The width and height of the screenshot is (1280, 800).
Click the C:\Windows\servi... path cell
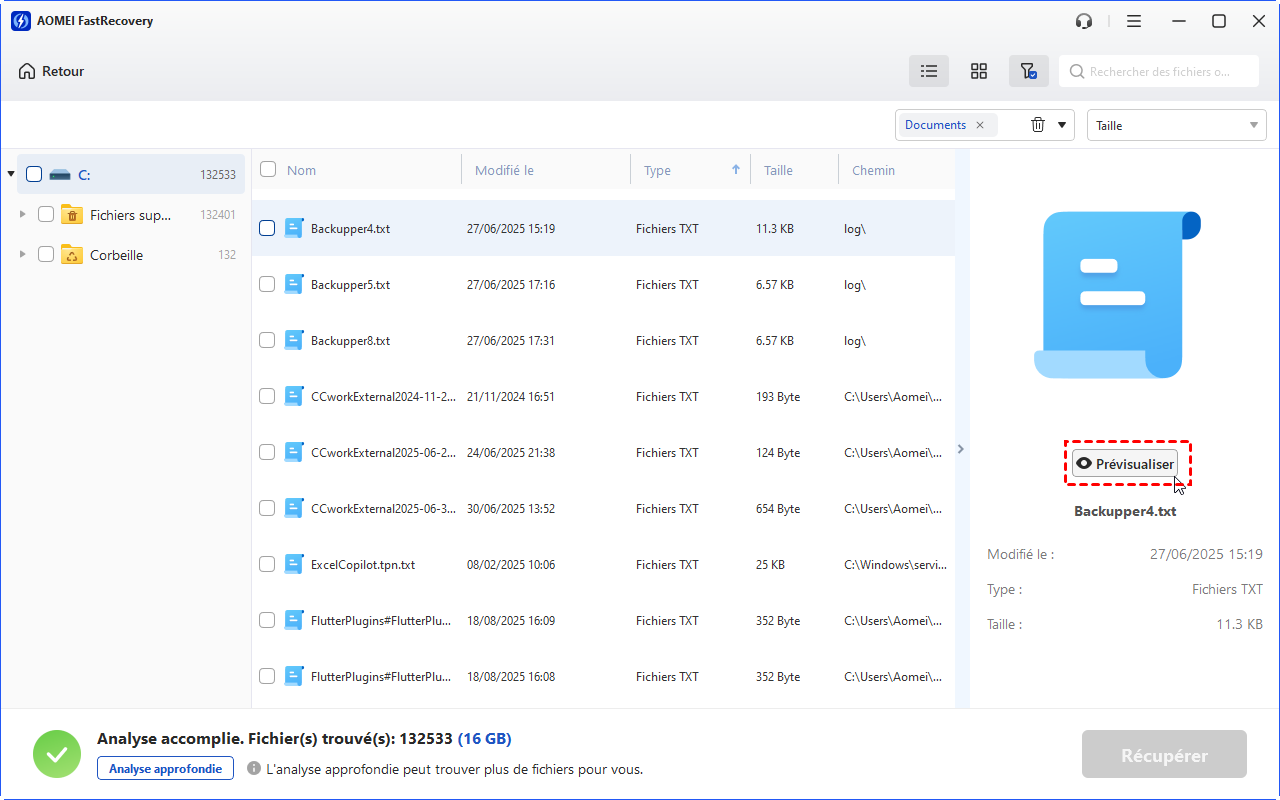pyautogui.click(x=895, y=565)
